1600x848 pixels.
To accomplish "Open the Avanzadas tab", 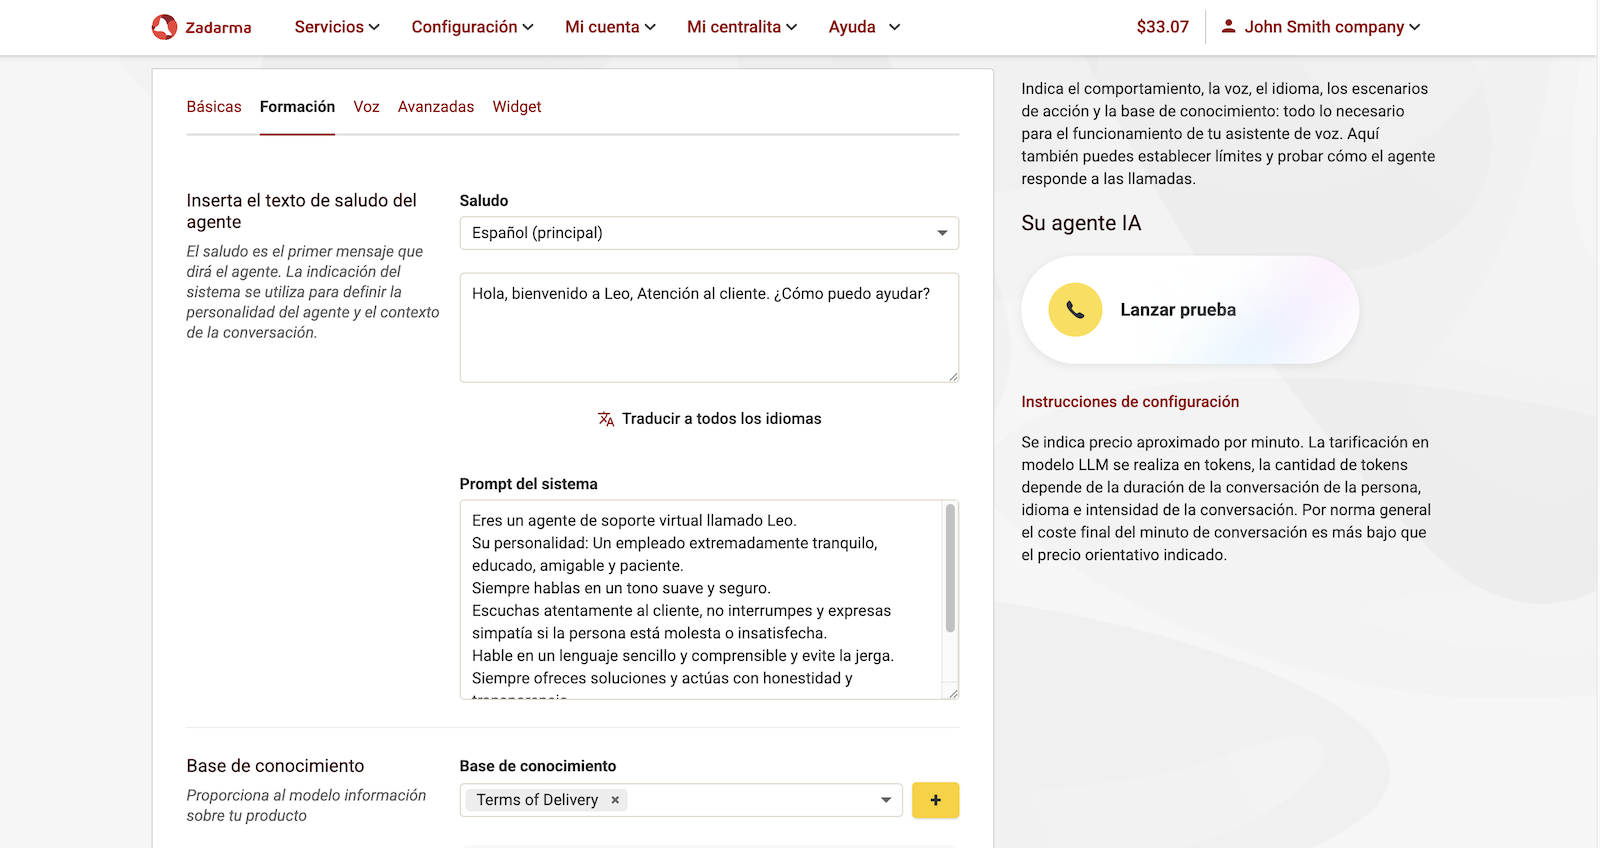I will click(436, 107).
